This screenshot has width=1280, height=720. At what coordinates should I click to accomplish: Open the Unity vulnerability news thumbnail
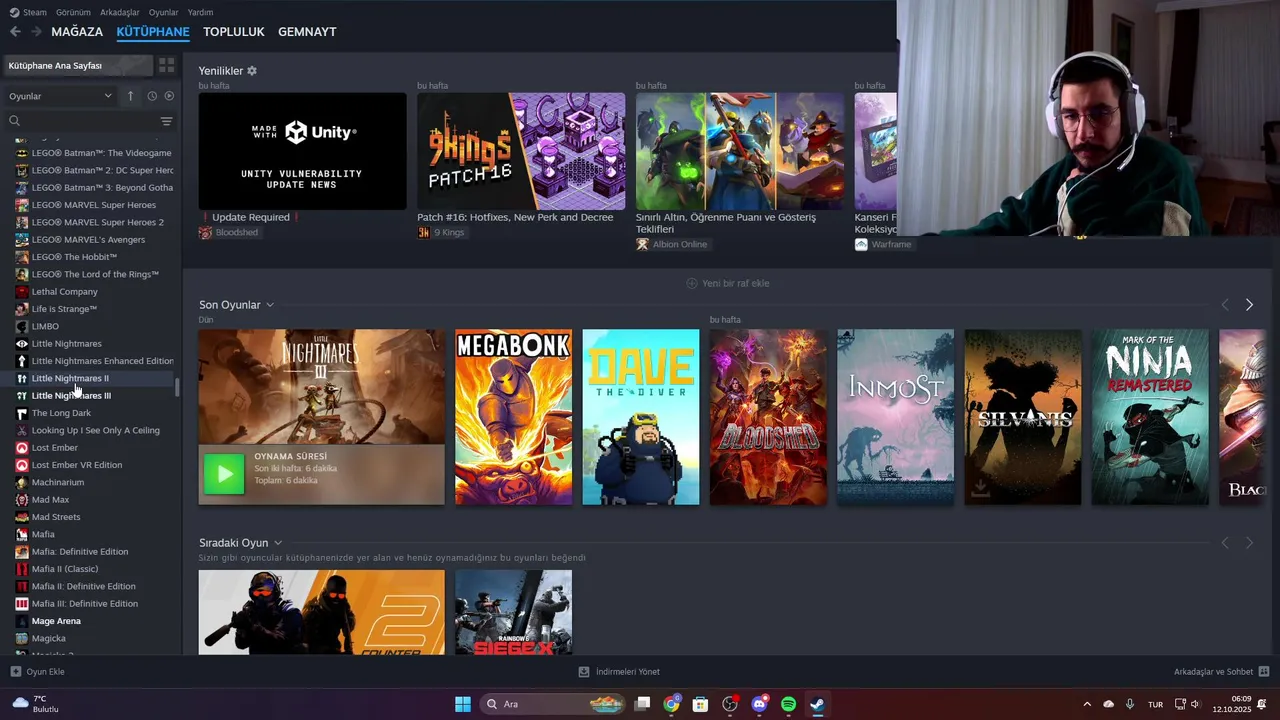click(302, 151)
